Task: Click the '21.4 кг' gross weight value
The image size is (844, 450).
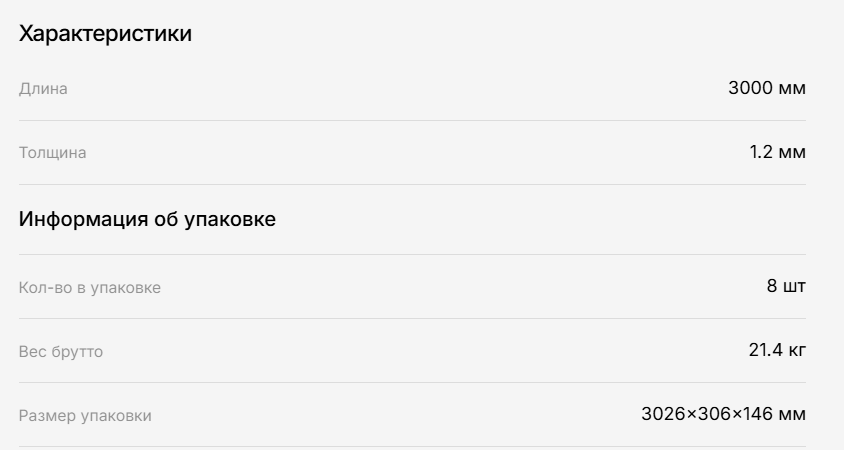Action: (777, 350)
